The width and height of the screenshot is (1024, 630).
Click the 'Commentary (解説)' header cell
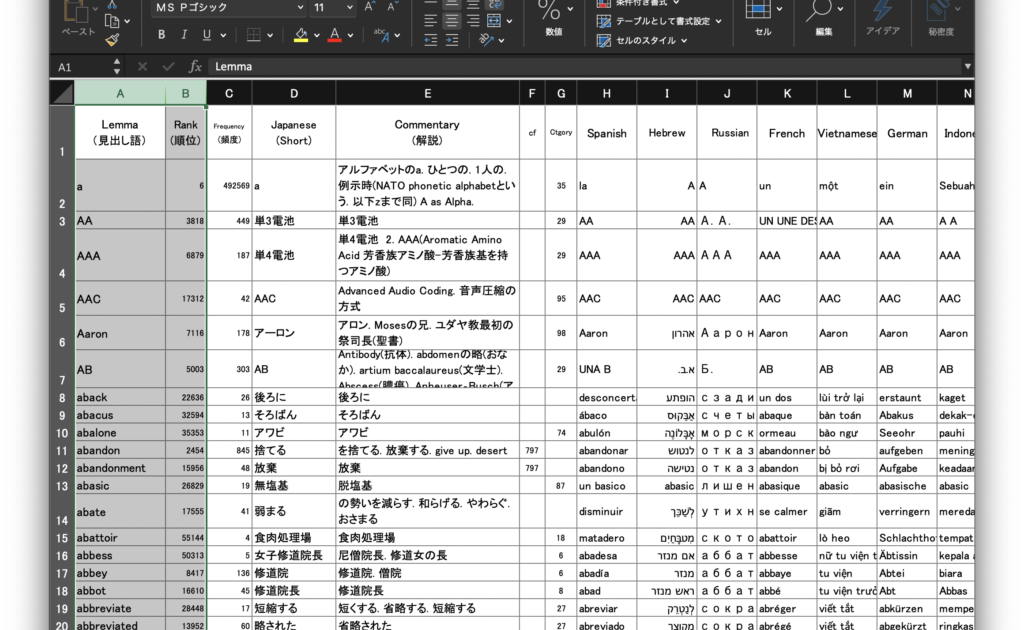(x=427, y=133)
